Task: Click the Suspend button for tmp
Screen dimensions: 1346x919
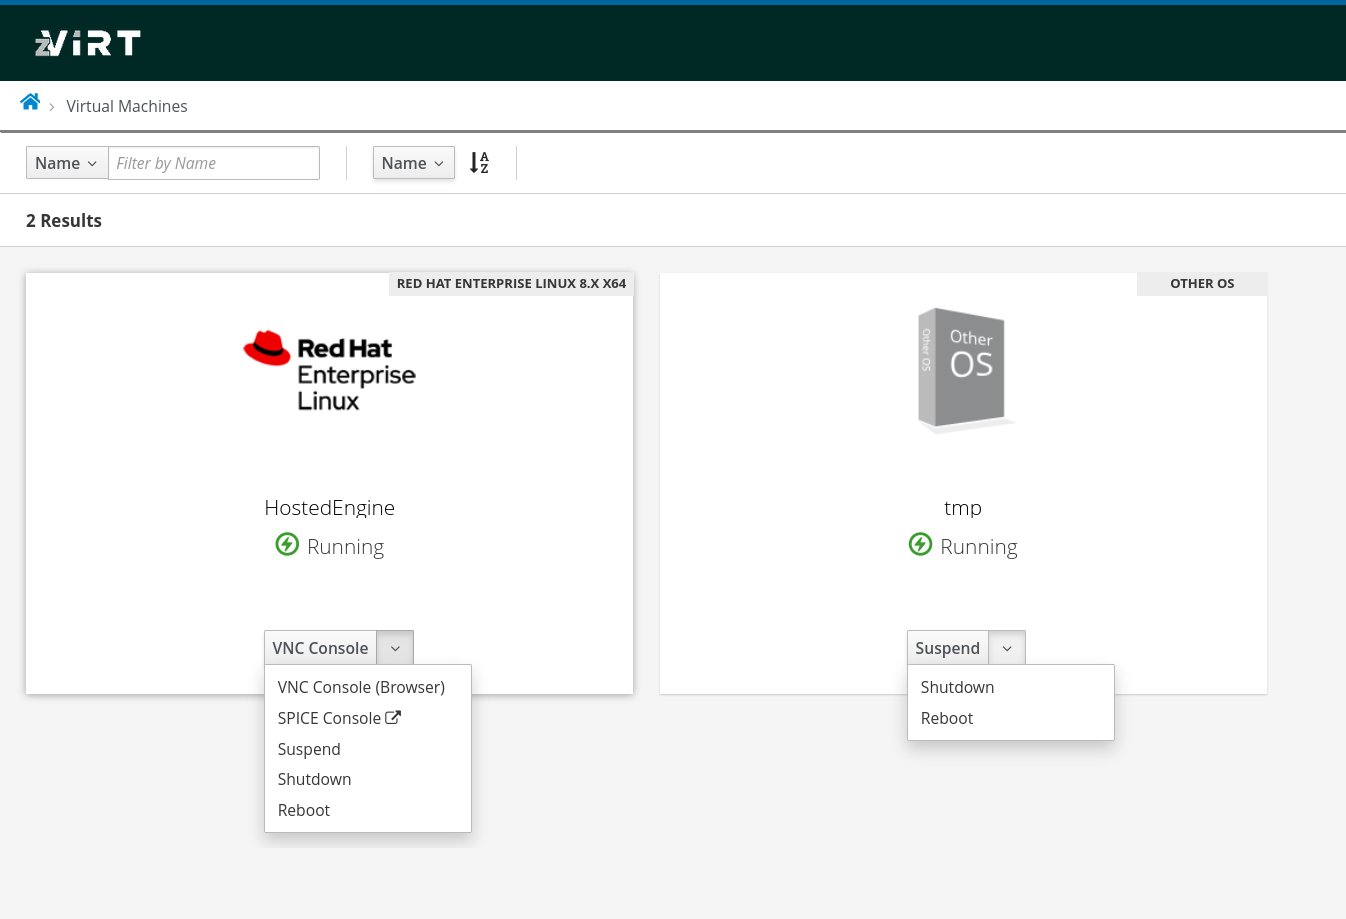Action: 948,648
